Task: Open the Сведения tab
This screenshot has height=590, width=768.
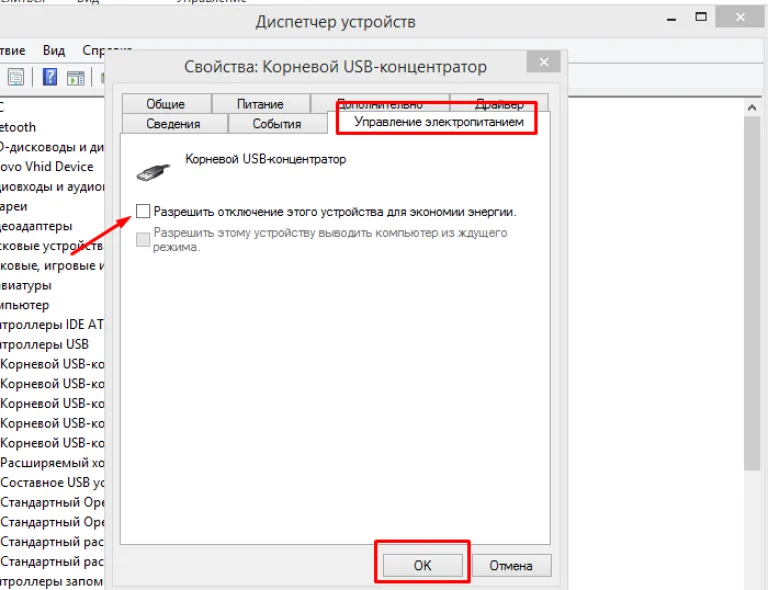Action: pos(173,123)
